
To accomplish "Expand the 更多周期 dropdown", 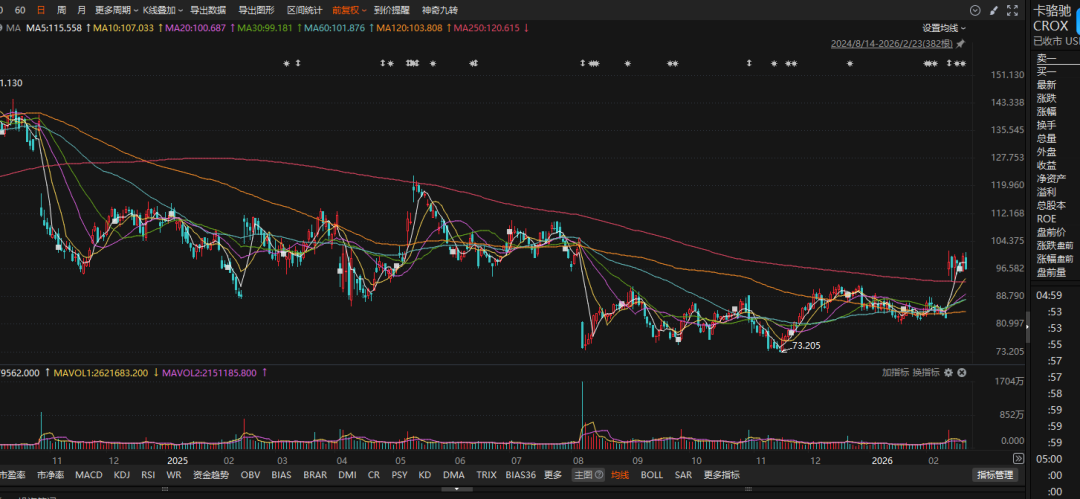I will [x=114, y=10].
